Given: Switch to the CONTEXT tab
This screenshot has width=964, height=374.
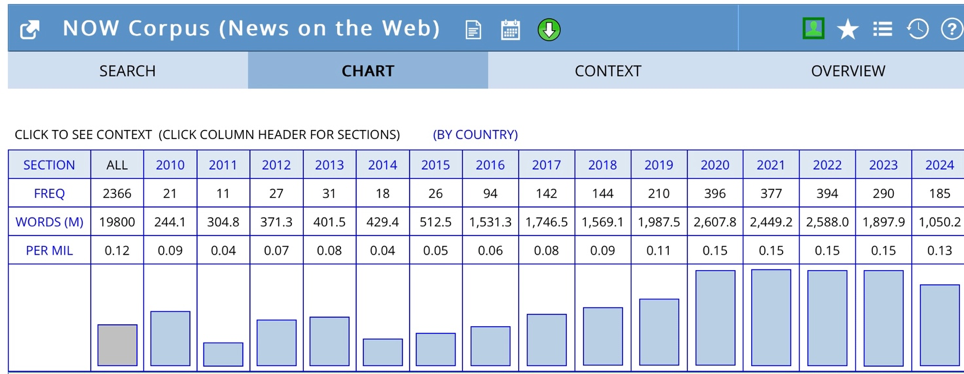Looking at the screenshot, I should click(608, 71).
